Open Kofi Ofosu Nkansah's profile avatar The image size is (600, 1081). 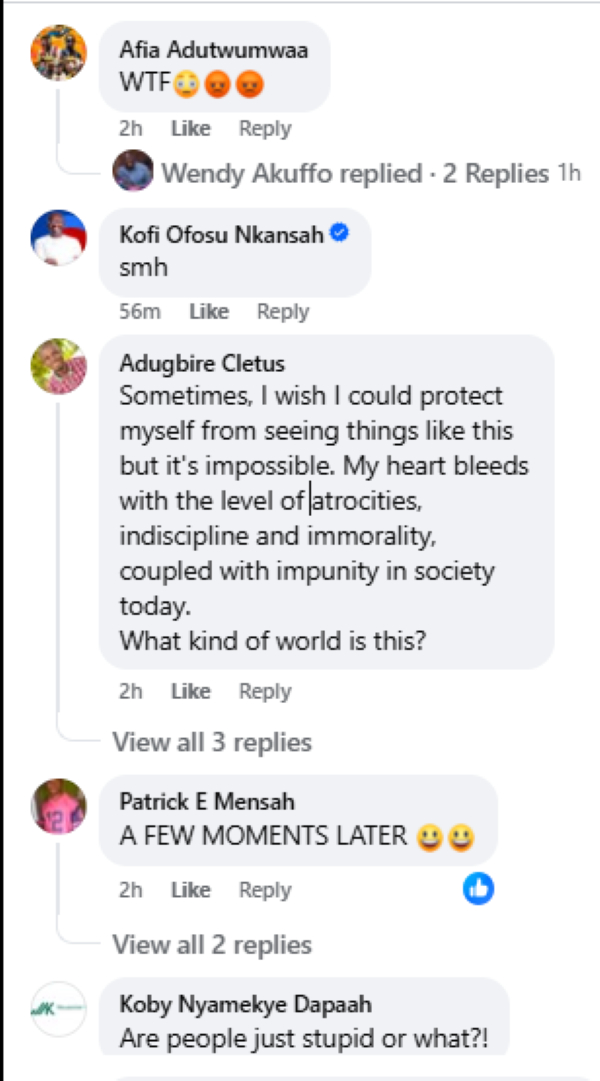point(59,237)
